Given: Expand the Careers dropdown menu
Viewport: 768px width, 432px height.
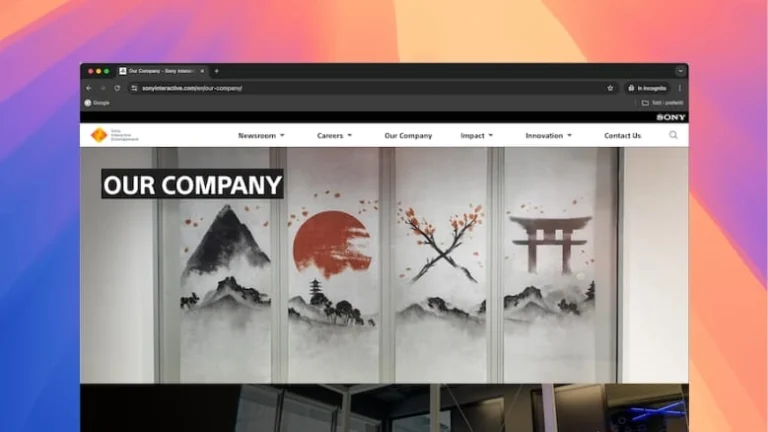Looking at the screenshot, I should click(x=334, y=136).
